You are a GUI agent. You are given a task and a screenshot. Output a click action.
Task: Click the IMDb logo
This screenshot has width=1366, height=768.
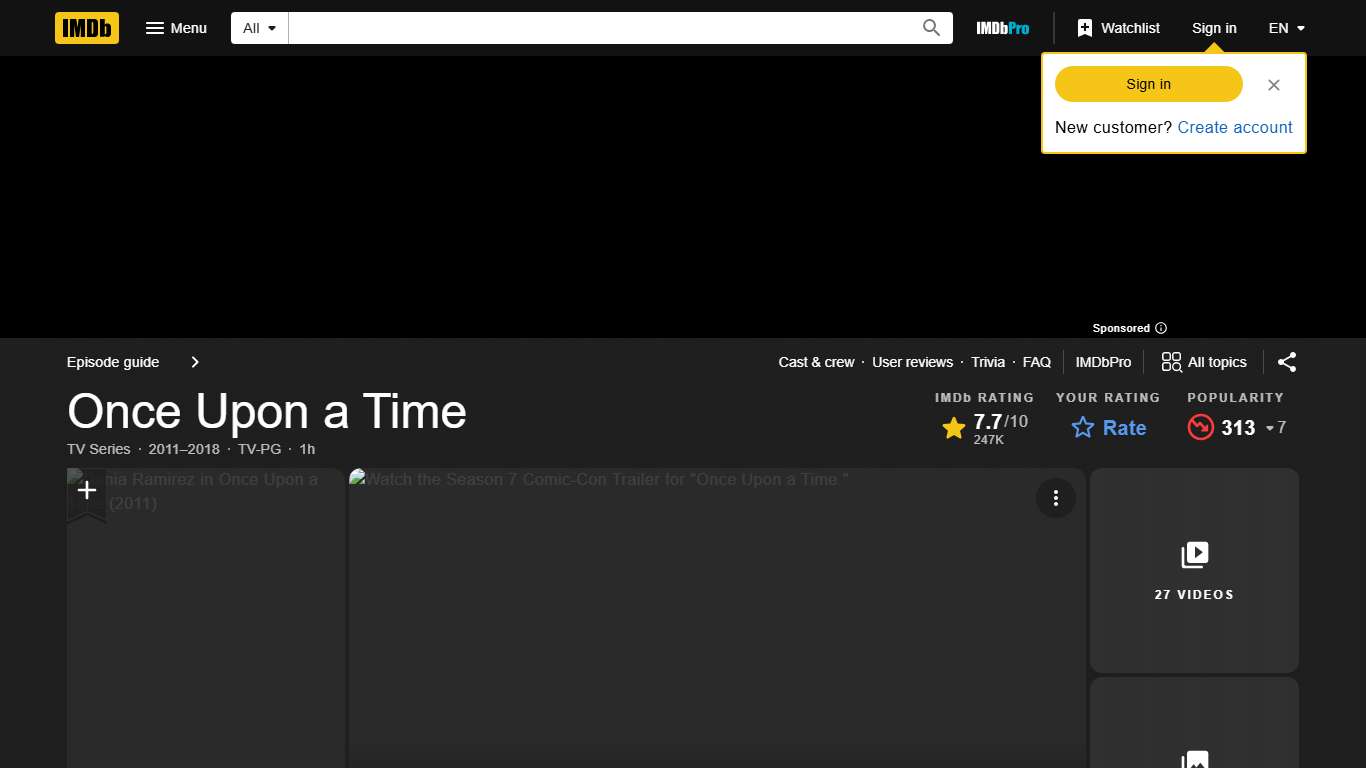[87, 28]
